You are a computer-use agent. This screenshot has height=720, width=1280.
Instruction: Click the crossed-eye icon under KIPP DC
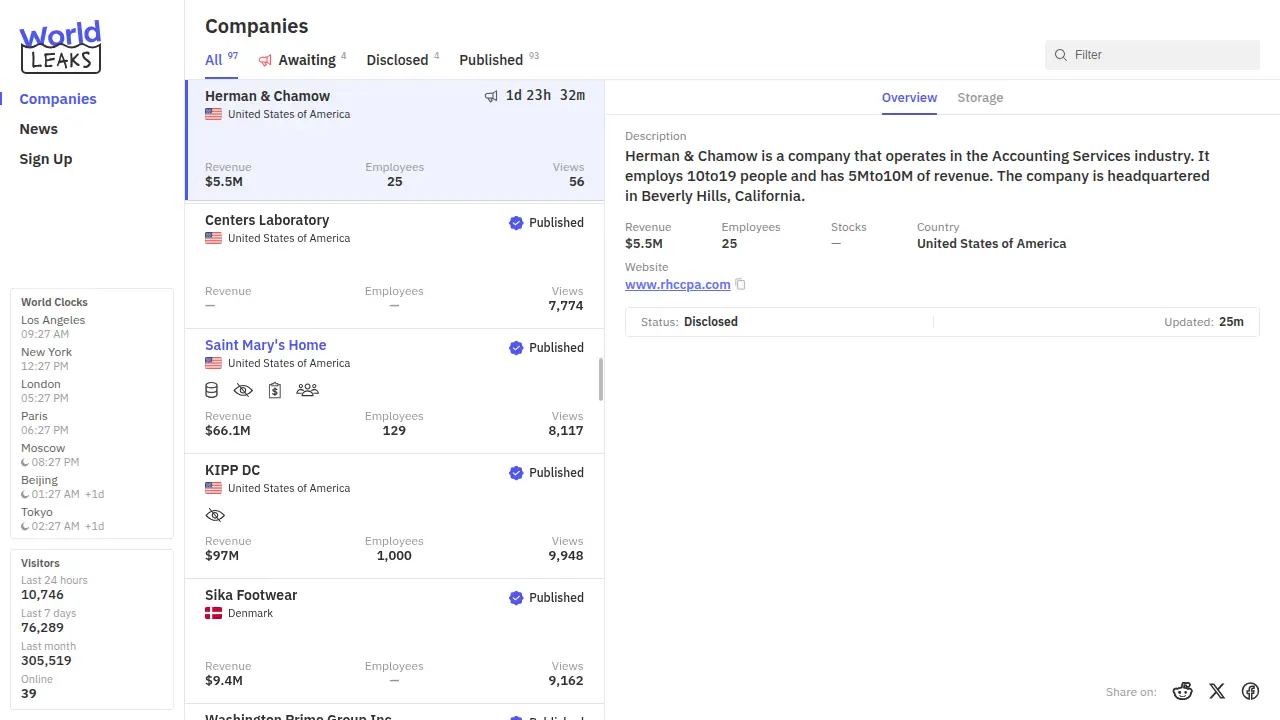pos(215,515)
